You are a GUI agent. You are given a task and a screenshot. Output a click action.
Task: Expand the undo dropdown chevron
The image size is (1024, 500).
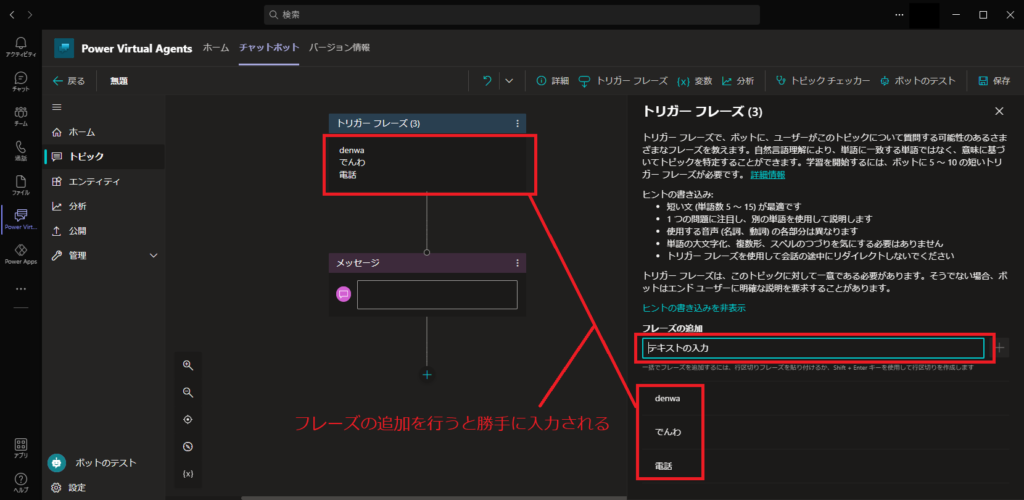click(x=509, y=81)
